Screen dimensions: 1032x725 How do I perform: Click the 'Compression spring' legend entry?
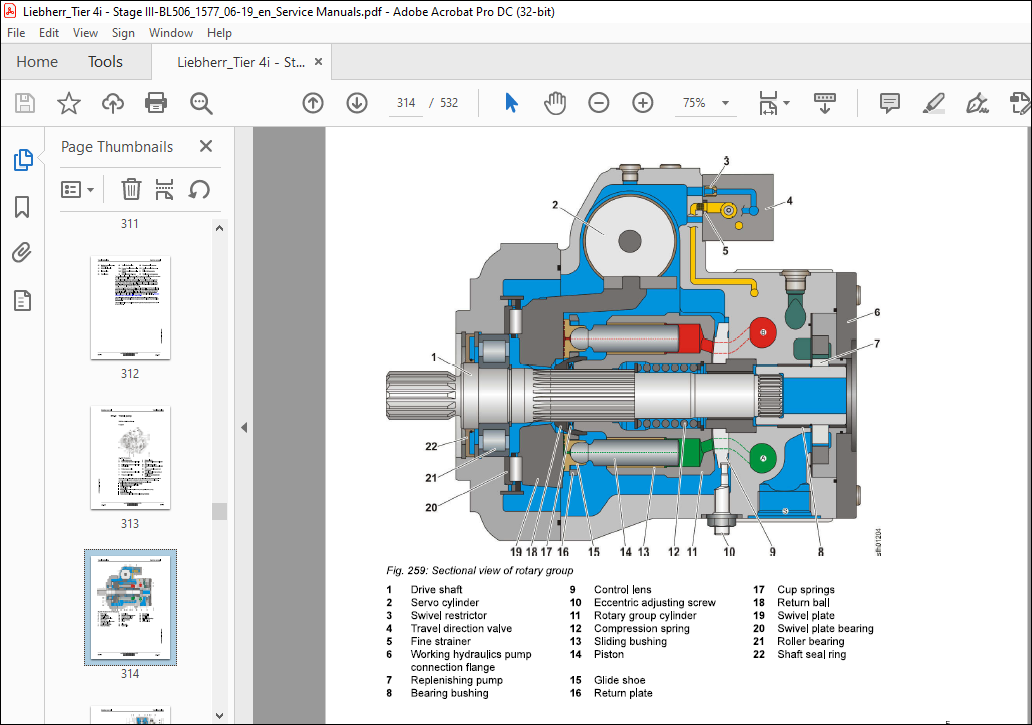click(642, 628)
